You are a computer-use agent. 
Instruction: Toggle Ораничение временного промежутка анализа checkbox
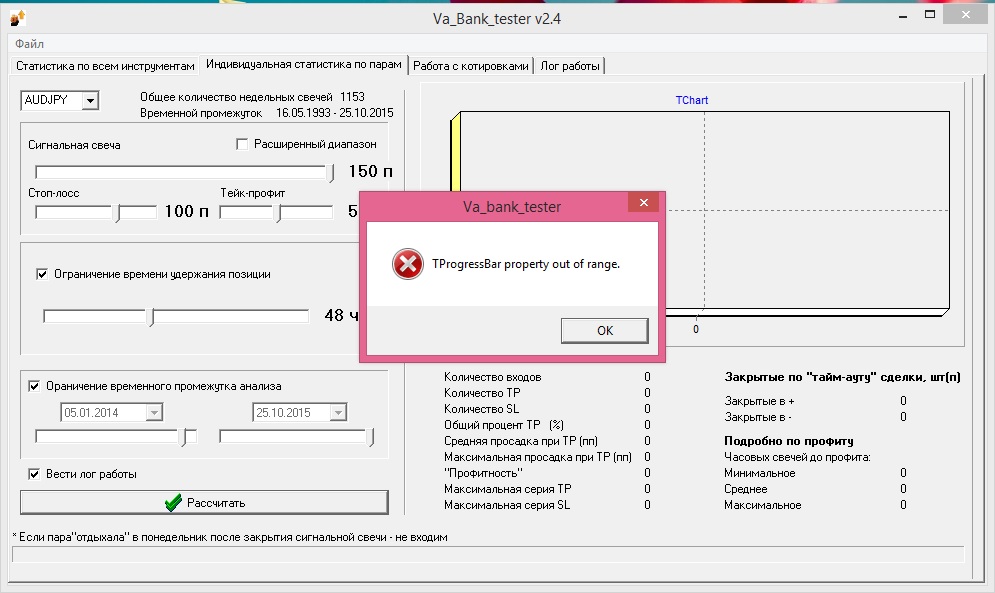coord(34,386)
